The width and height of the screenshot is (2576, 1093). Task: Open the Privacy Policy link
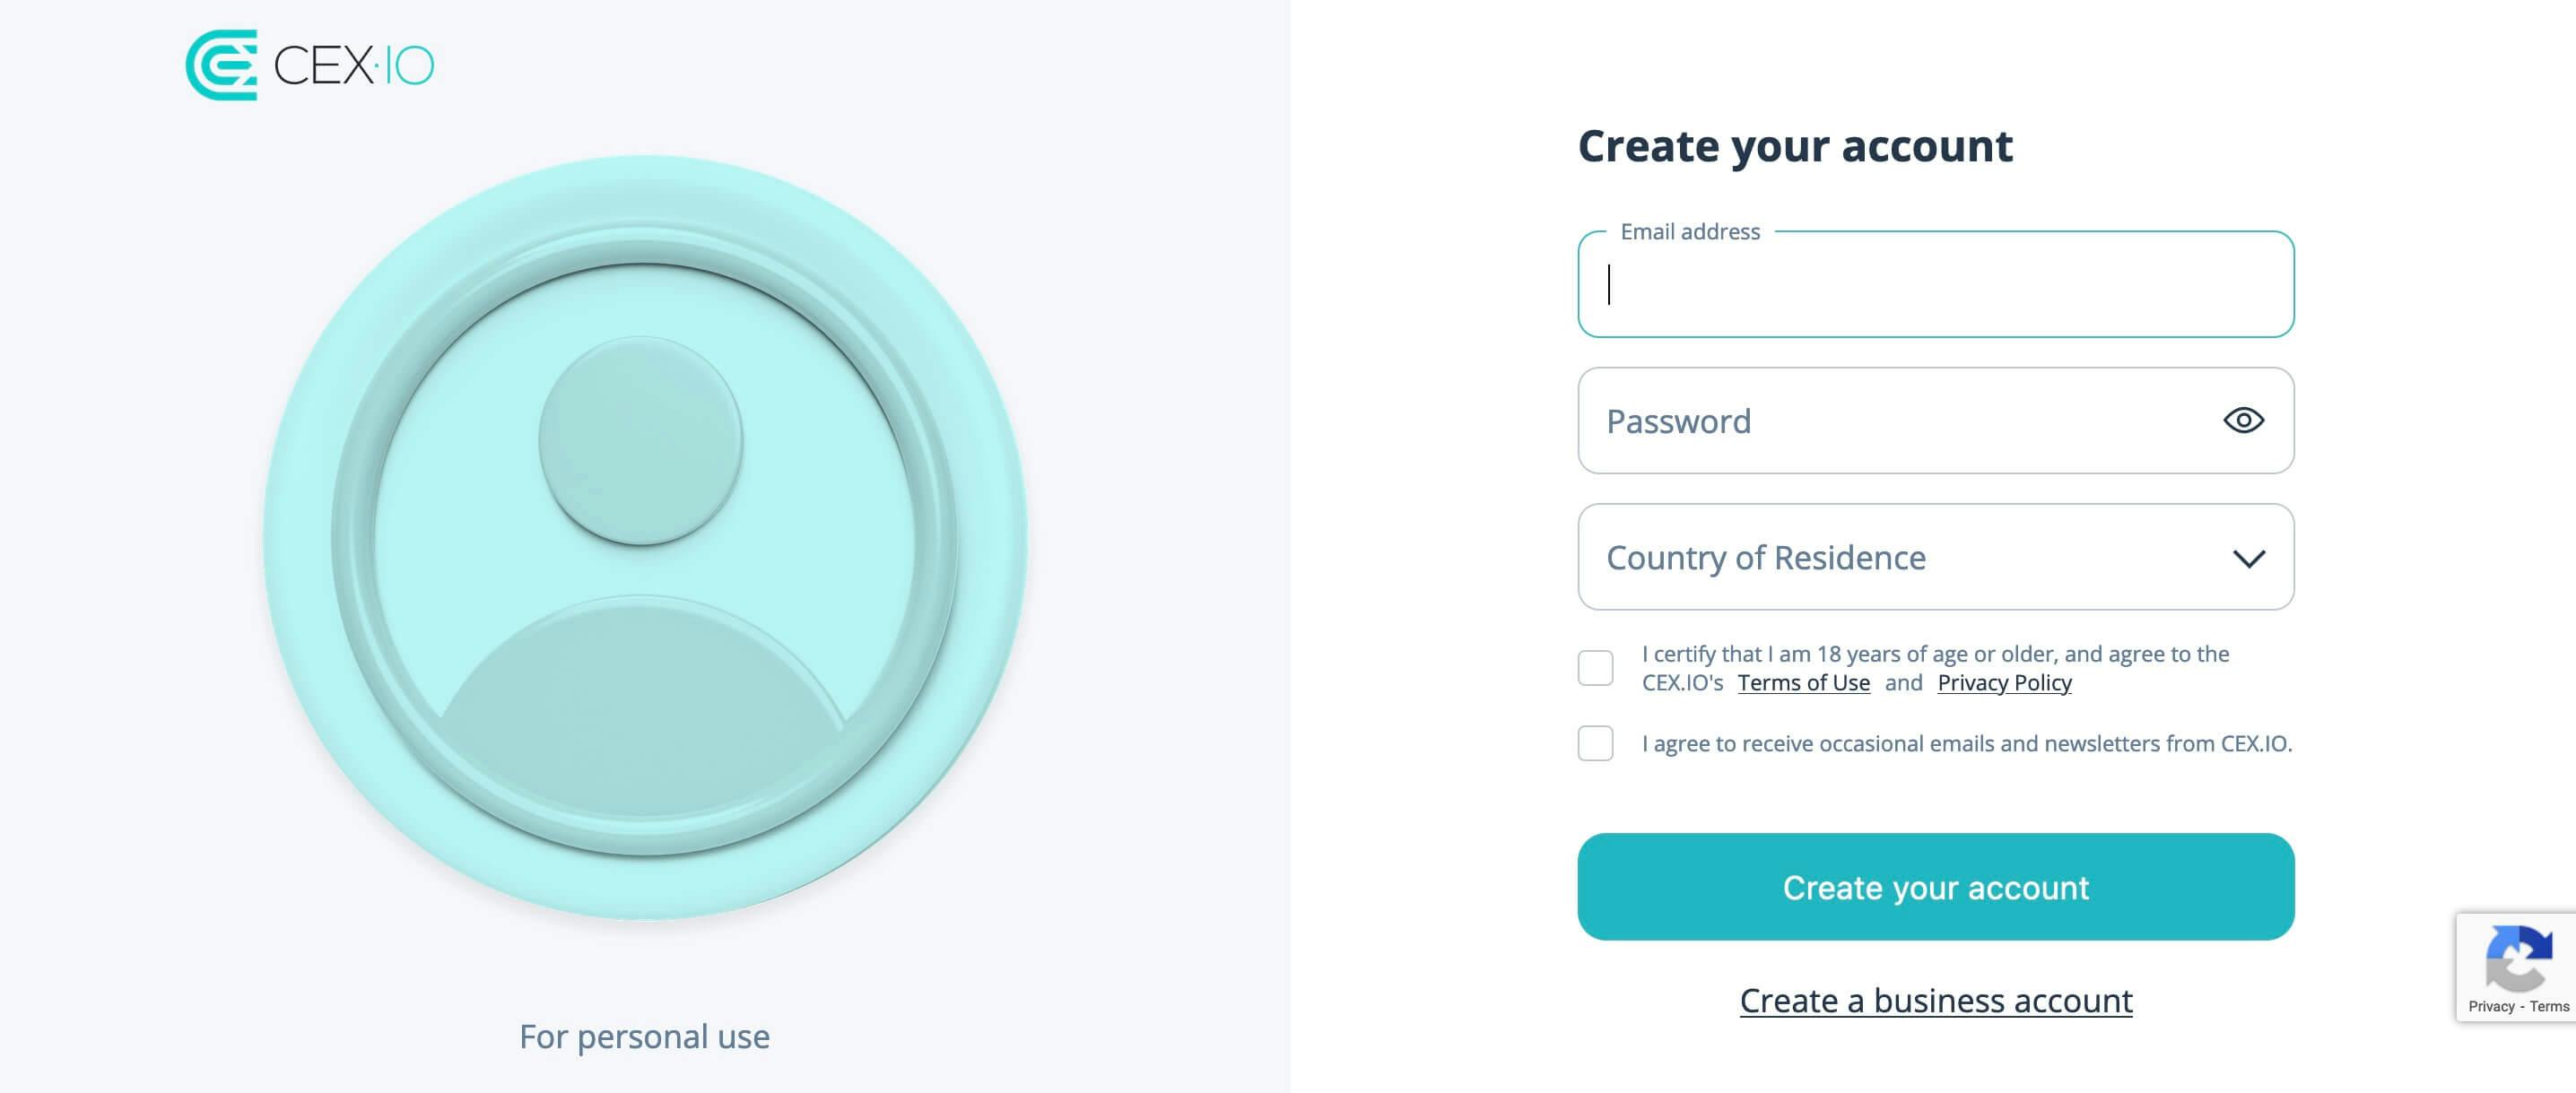2004,683
